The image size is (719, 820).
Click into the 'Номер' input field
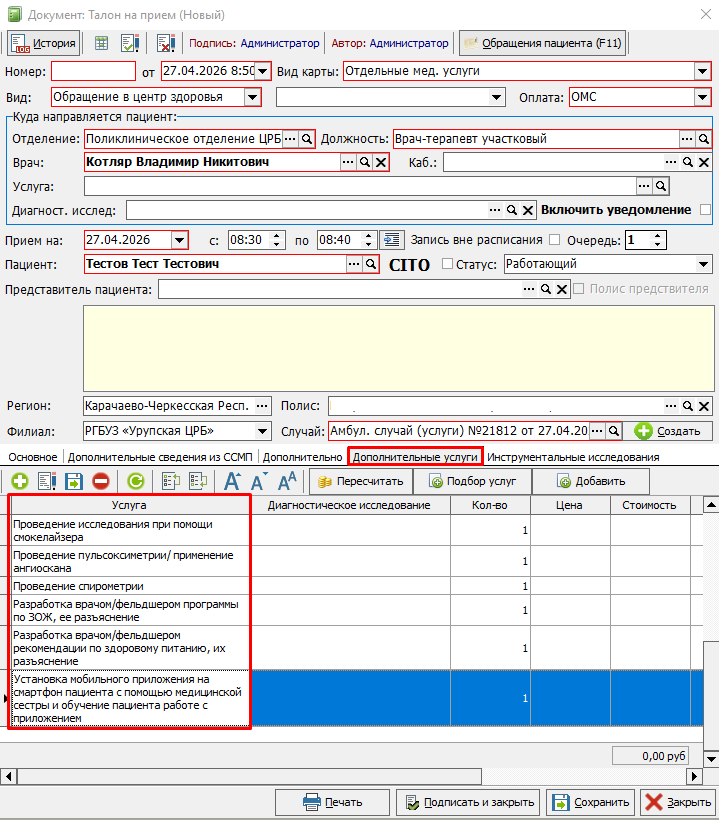point(93,71)
